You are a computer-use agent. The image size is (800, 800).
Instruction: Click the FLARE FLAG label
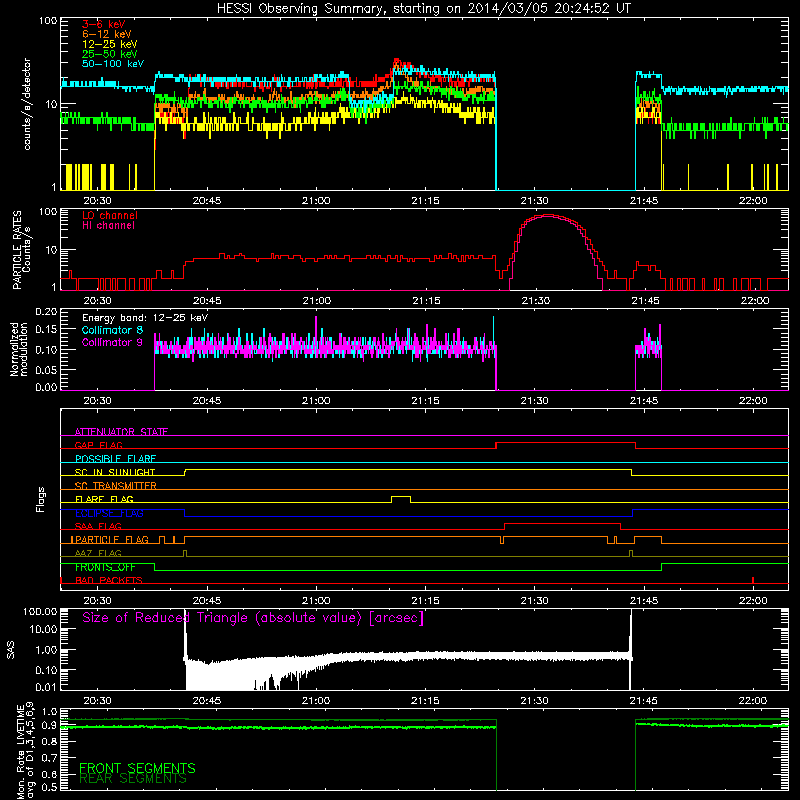click(x=104, y=499)
